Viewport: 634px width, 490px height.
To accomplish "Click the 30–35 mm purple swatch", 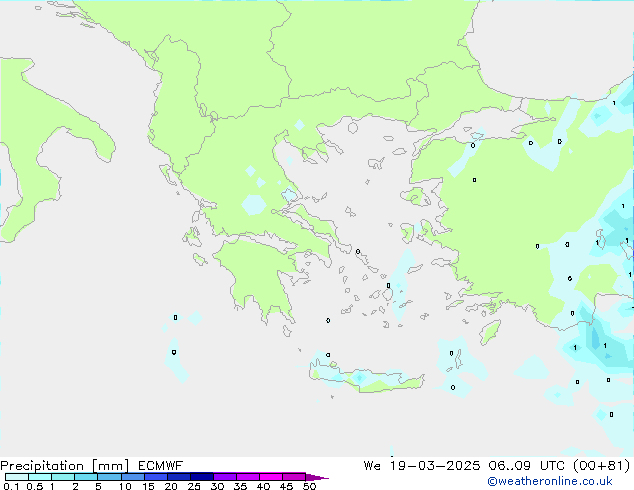I will click(225, 477).
